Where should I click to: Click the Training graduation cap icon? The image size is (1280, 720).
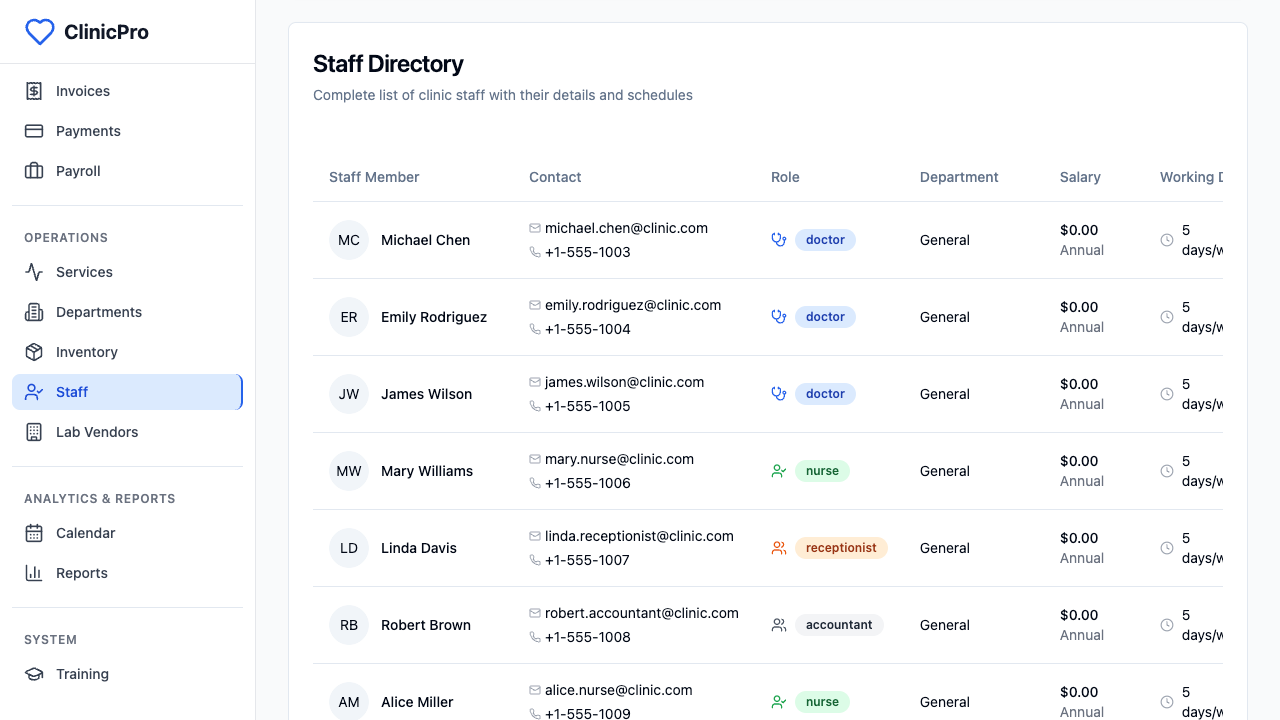[x=34, y=674]
